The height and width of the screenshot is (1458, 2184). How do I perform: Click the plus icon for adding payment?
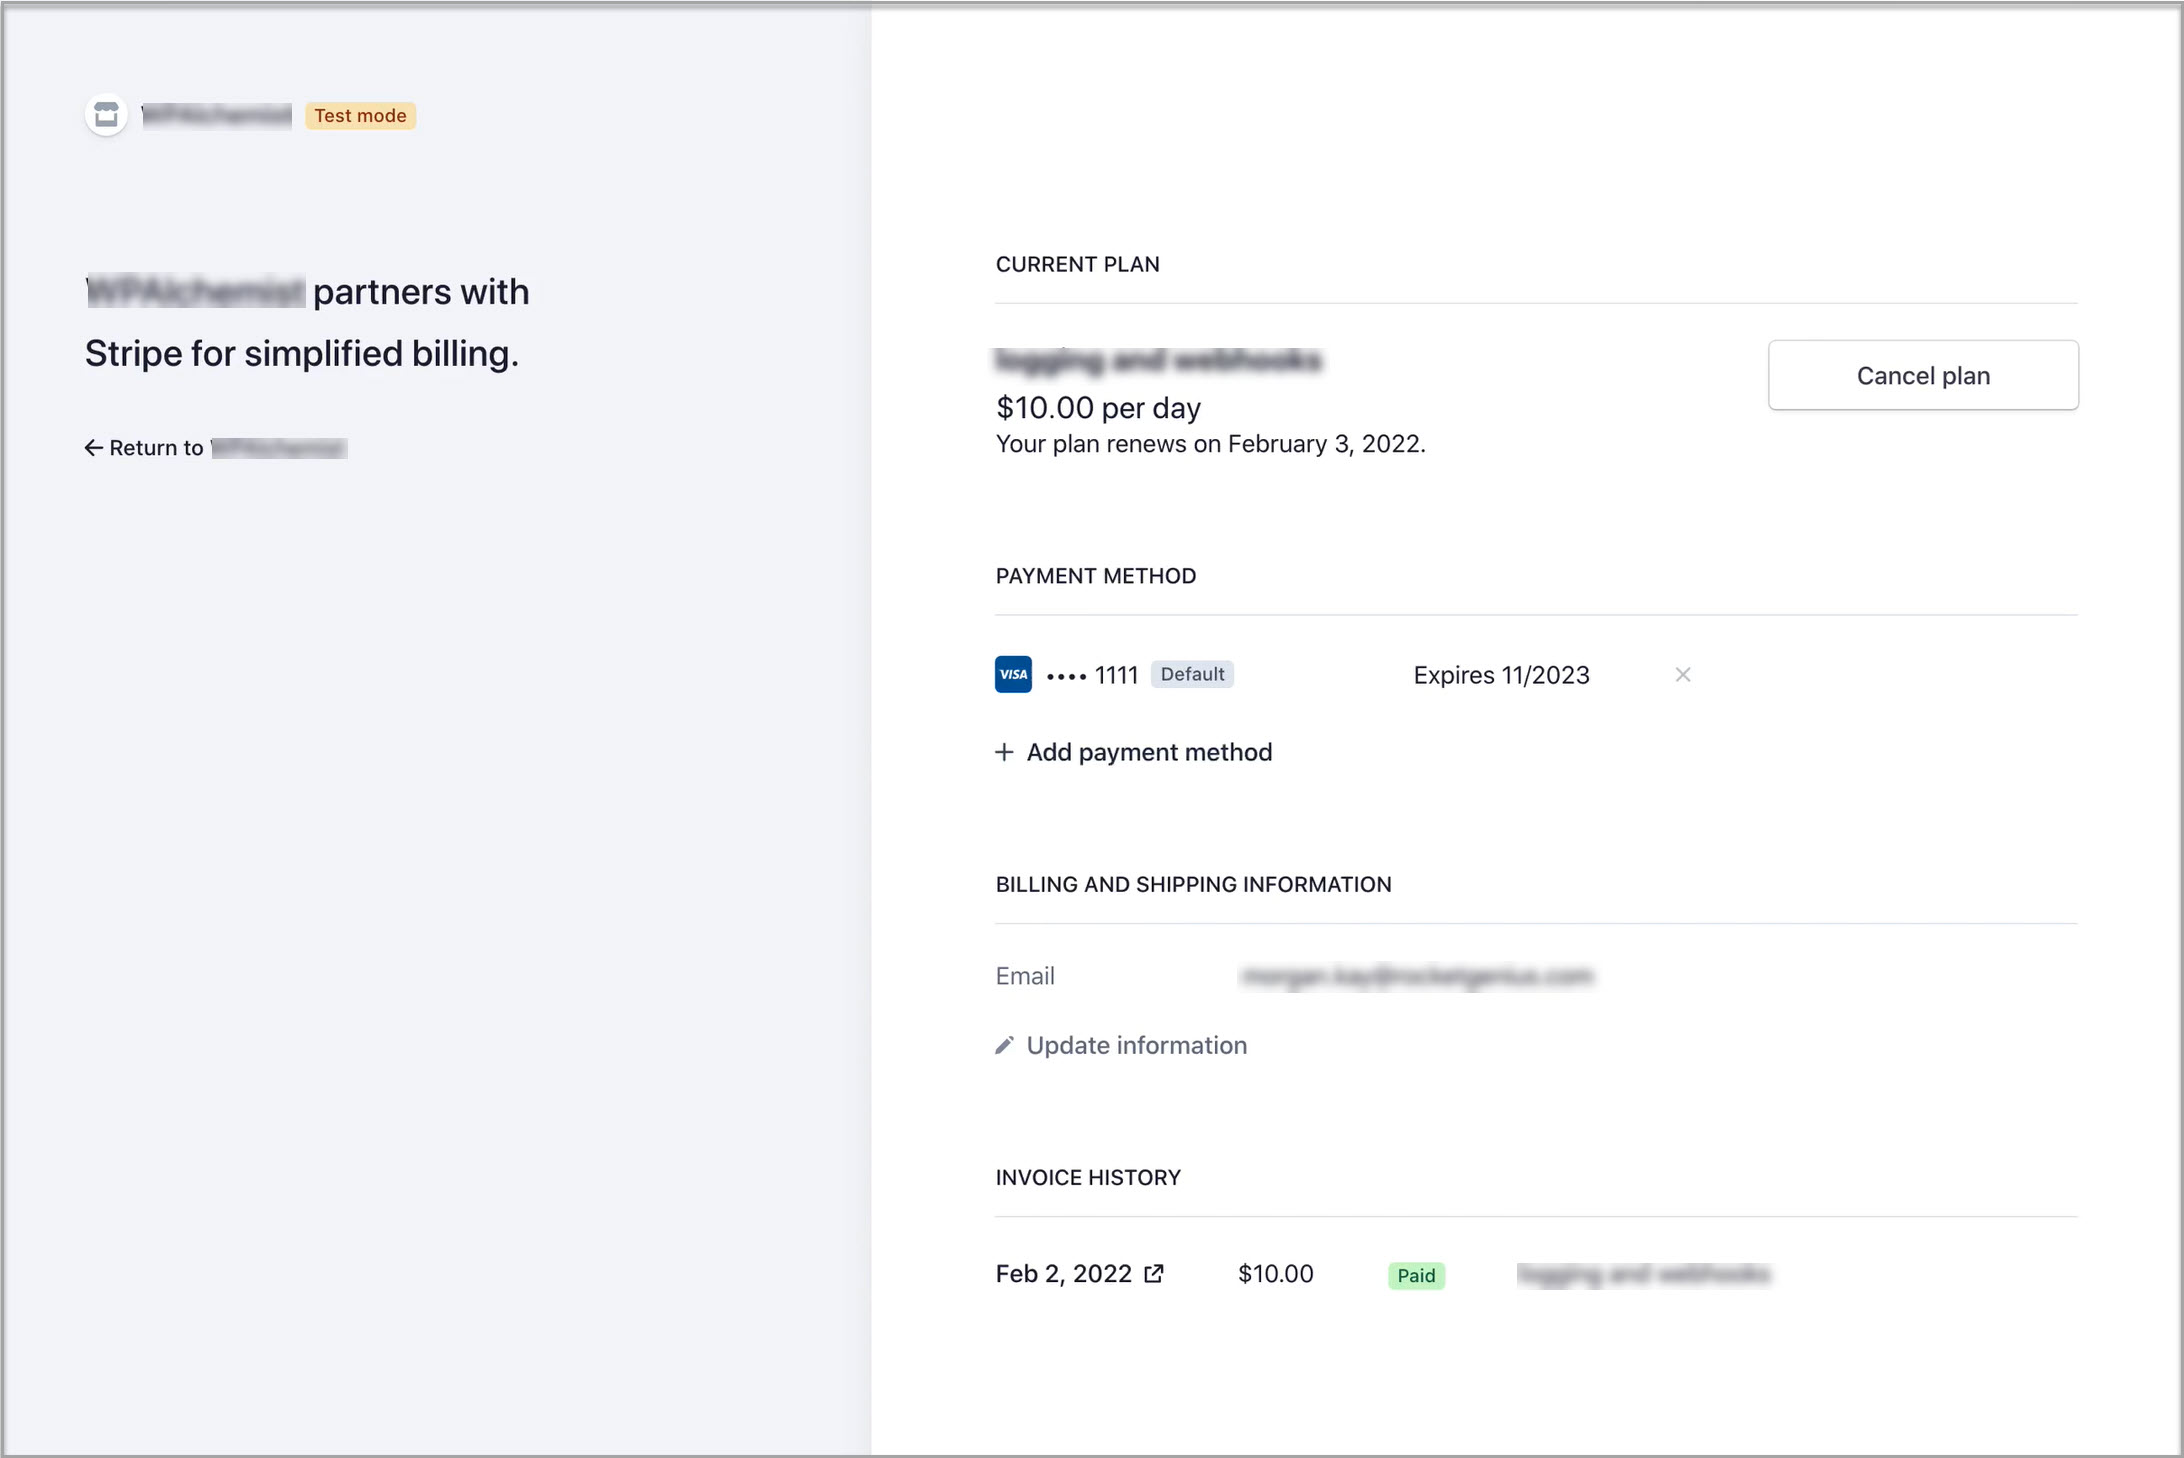coord(1004,752)
